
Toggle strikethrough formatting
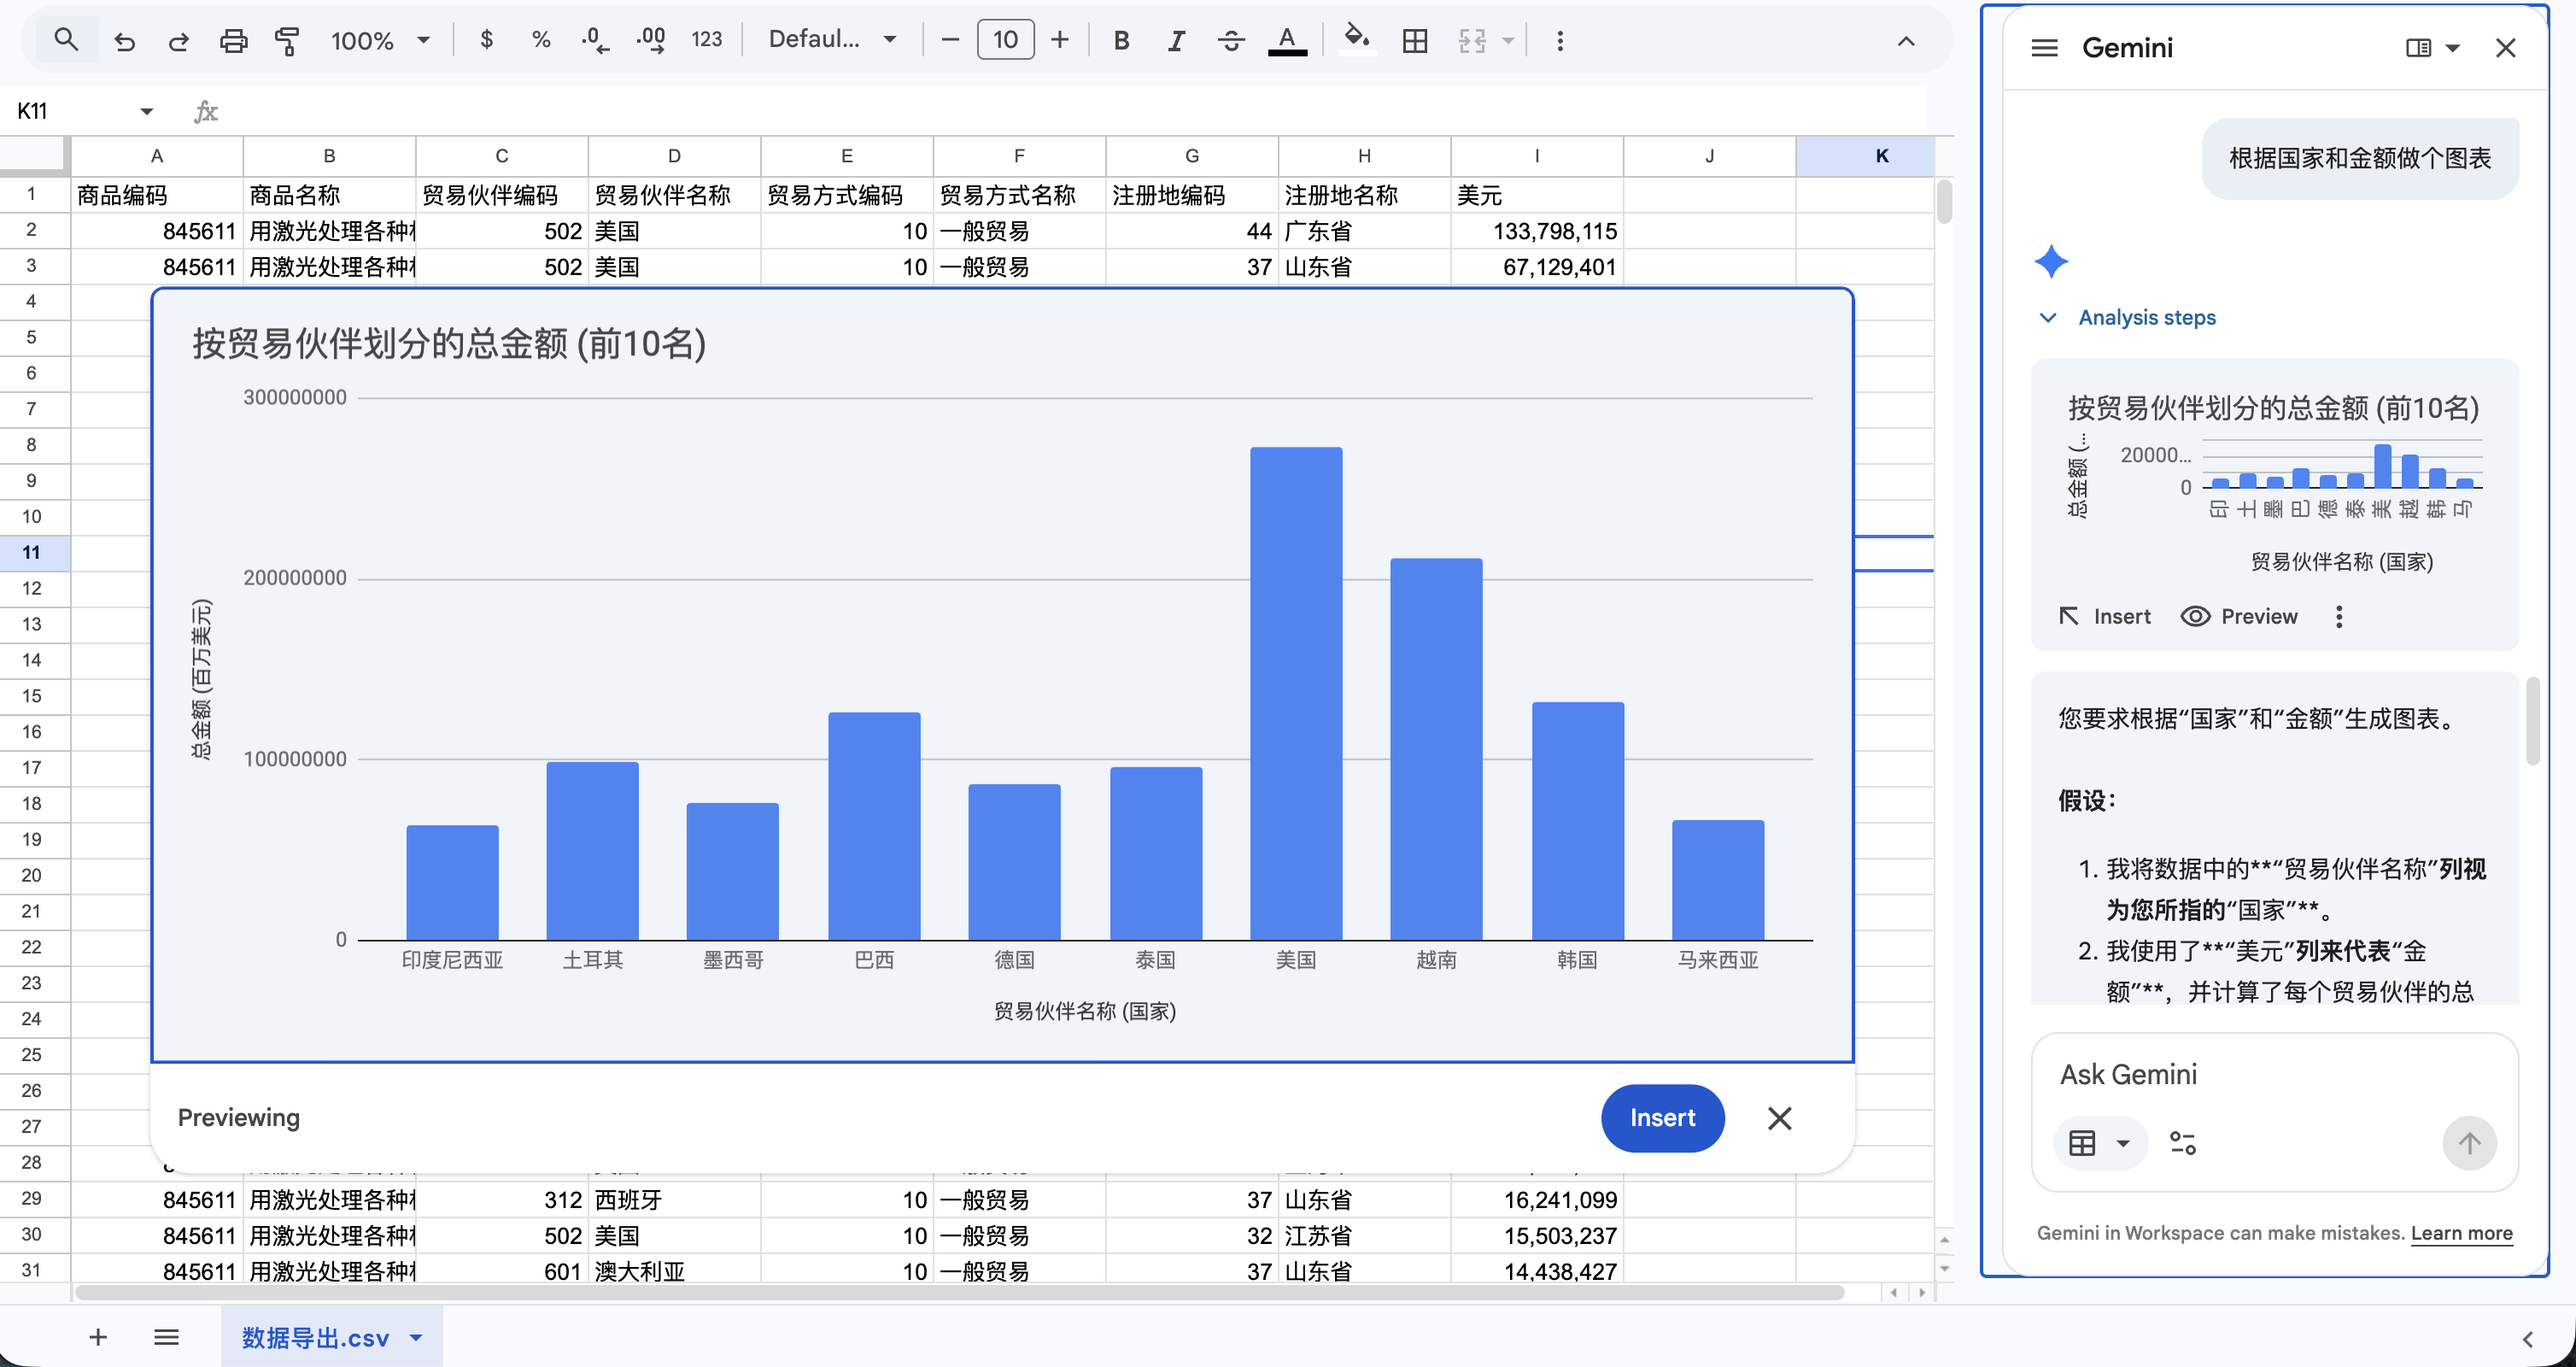point(1231,41)
